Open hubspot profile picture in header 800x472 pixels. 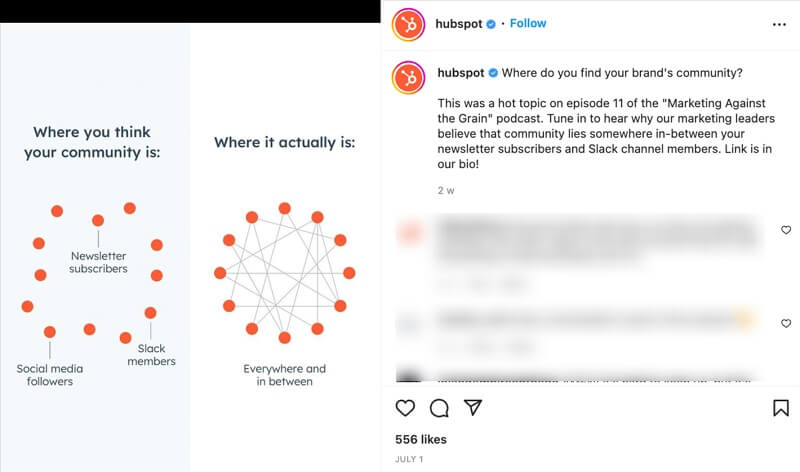click(408, 24)
